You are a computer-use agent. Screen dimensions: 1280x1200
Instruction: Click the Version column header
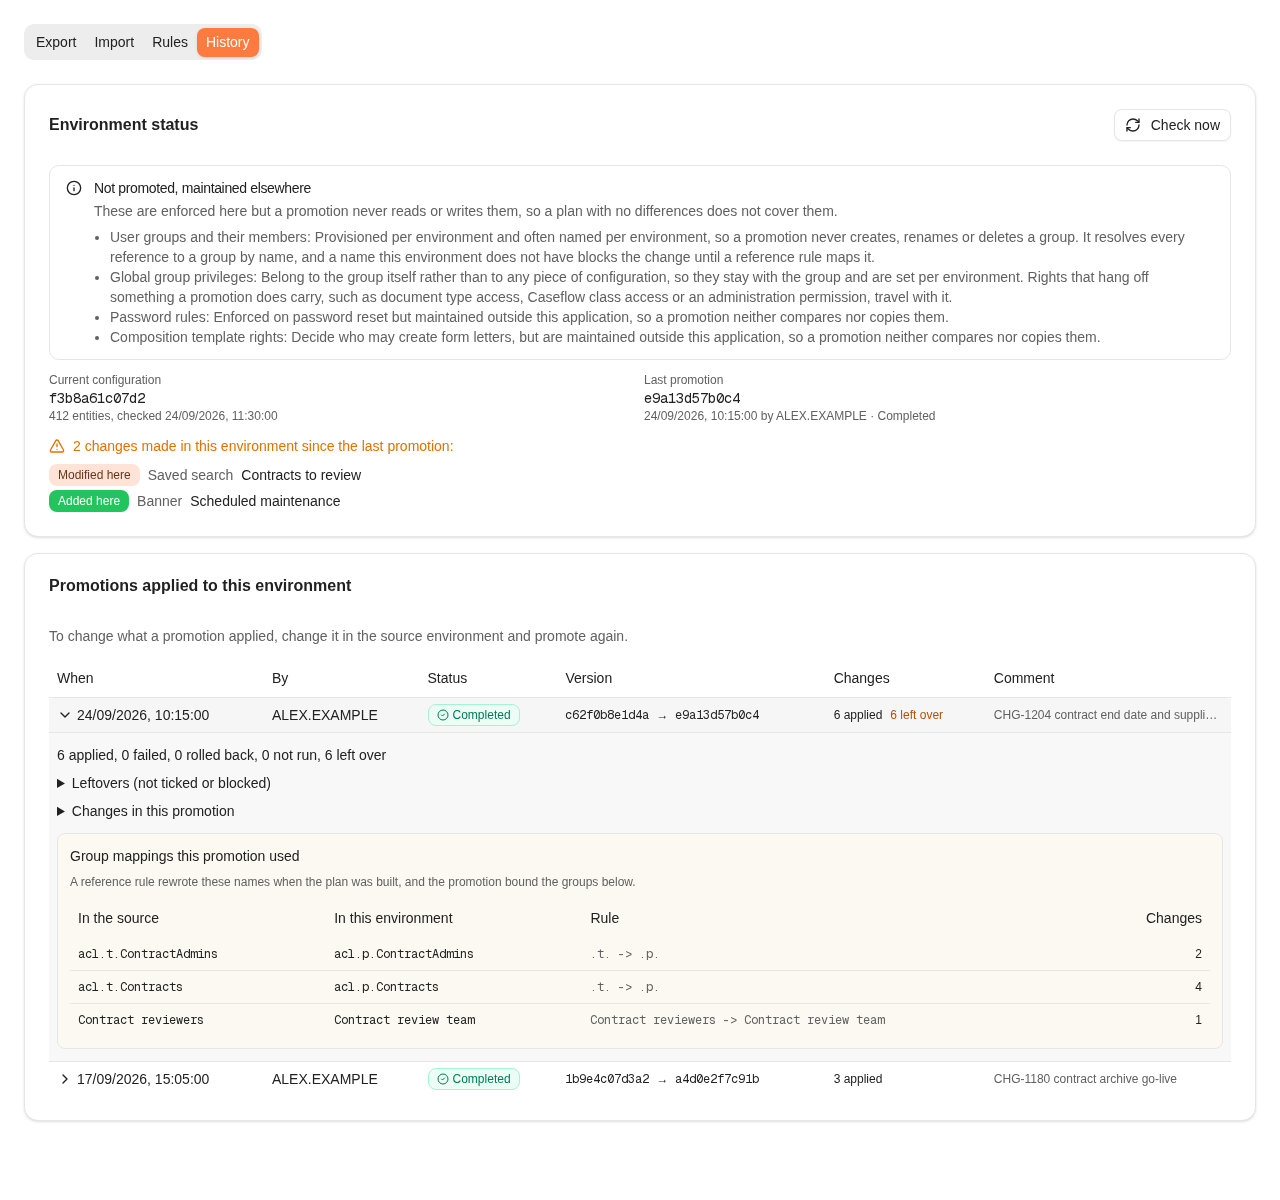point(589,678)
